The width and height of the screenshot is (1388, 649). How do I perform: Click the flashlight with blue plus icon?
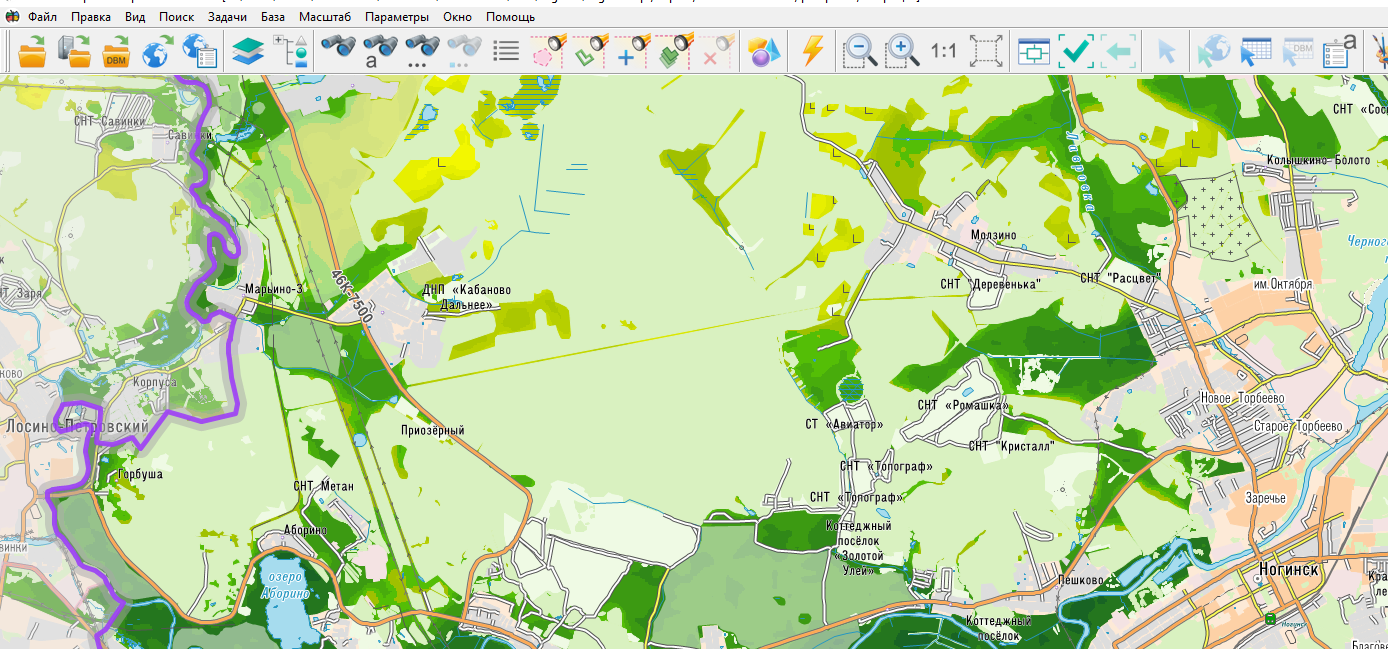(632, 51)
